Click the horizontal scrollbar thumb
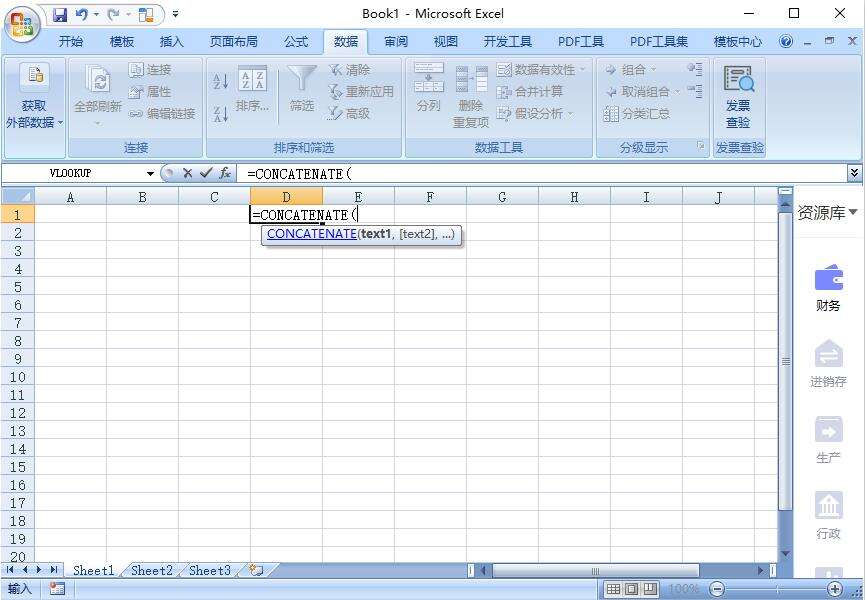The height and width of the screenshot is (600, 865). (595, 570)
